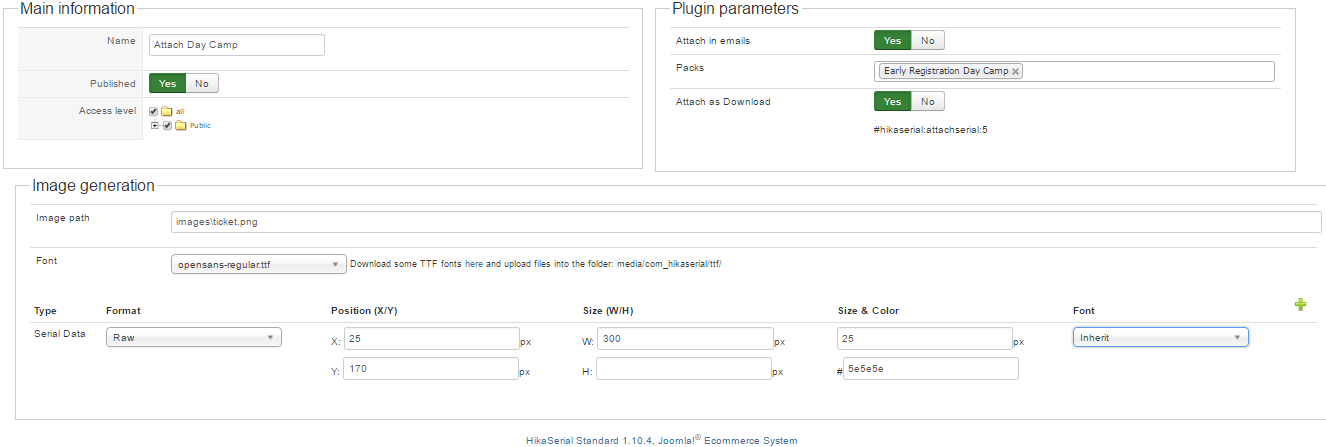Click the Image path text field
This screenshot has width=1326, height=447.
[746, 222]
